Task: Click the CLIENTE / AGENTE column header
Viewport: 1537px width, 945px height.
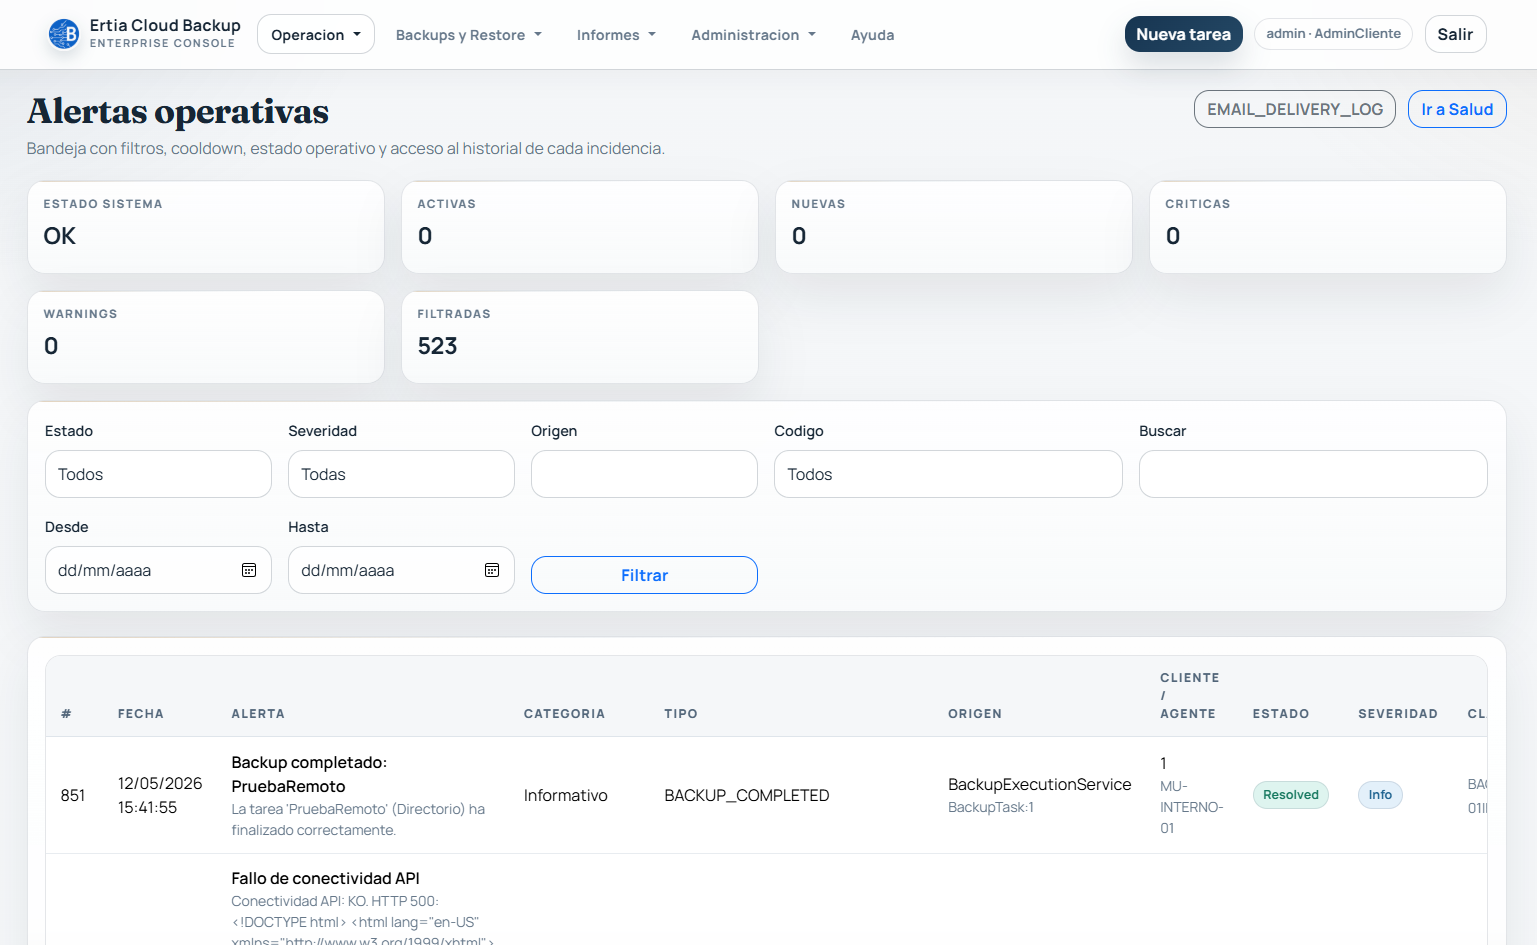Action: click(1190, 696)
